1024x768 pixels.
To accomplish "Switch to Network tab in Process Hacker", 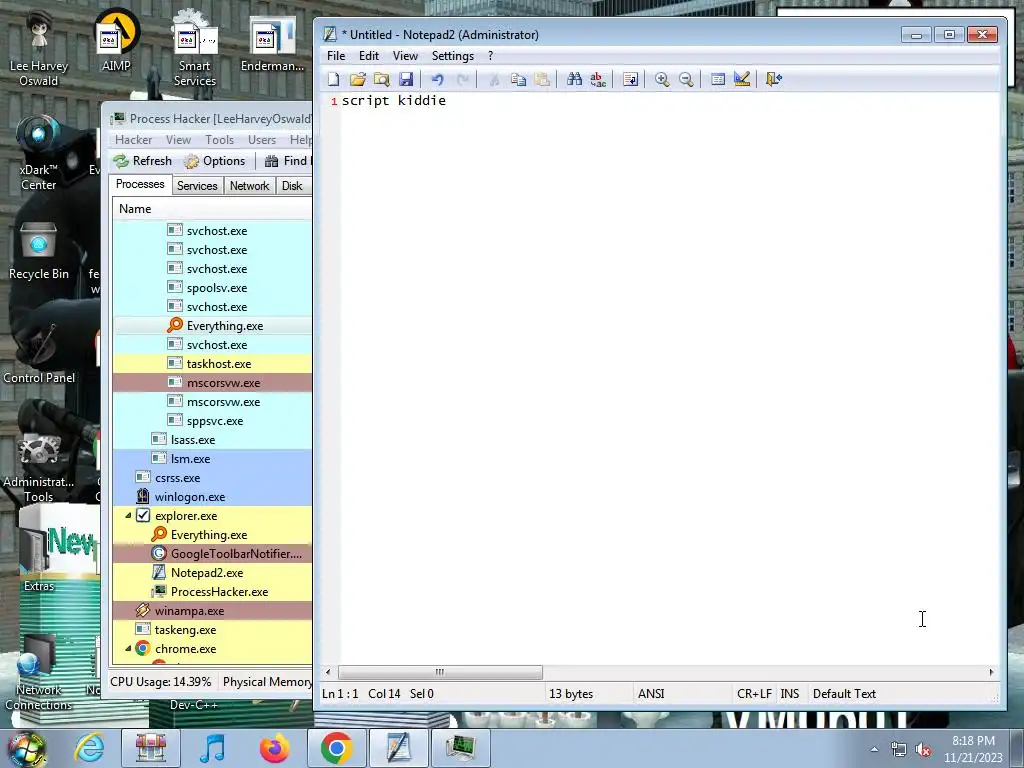I will coord(249,186).
